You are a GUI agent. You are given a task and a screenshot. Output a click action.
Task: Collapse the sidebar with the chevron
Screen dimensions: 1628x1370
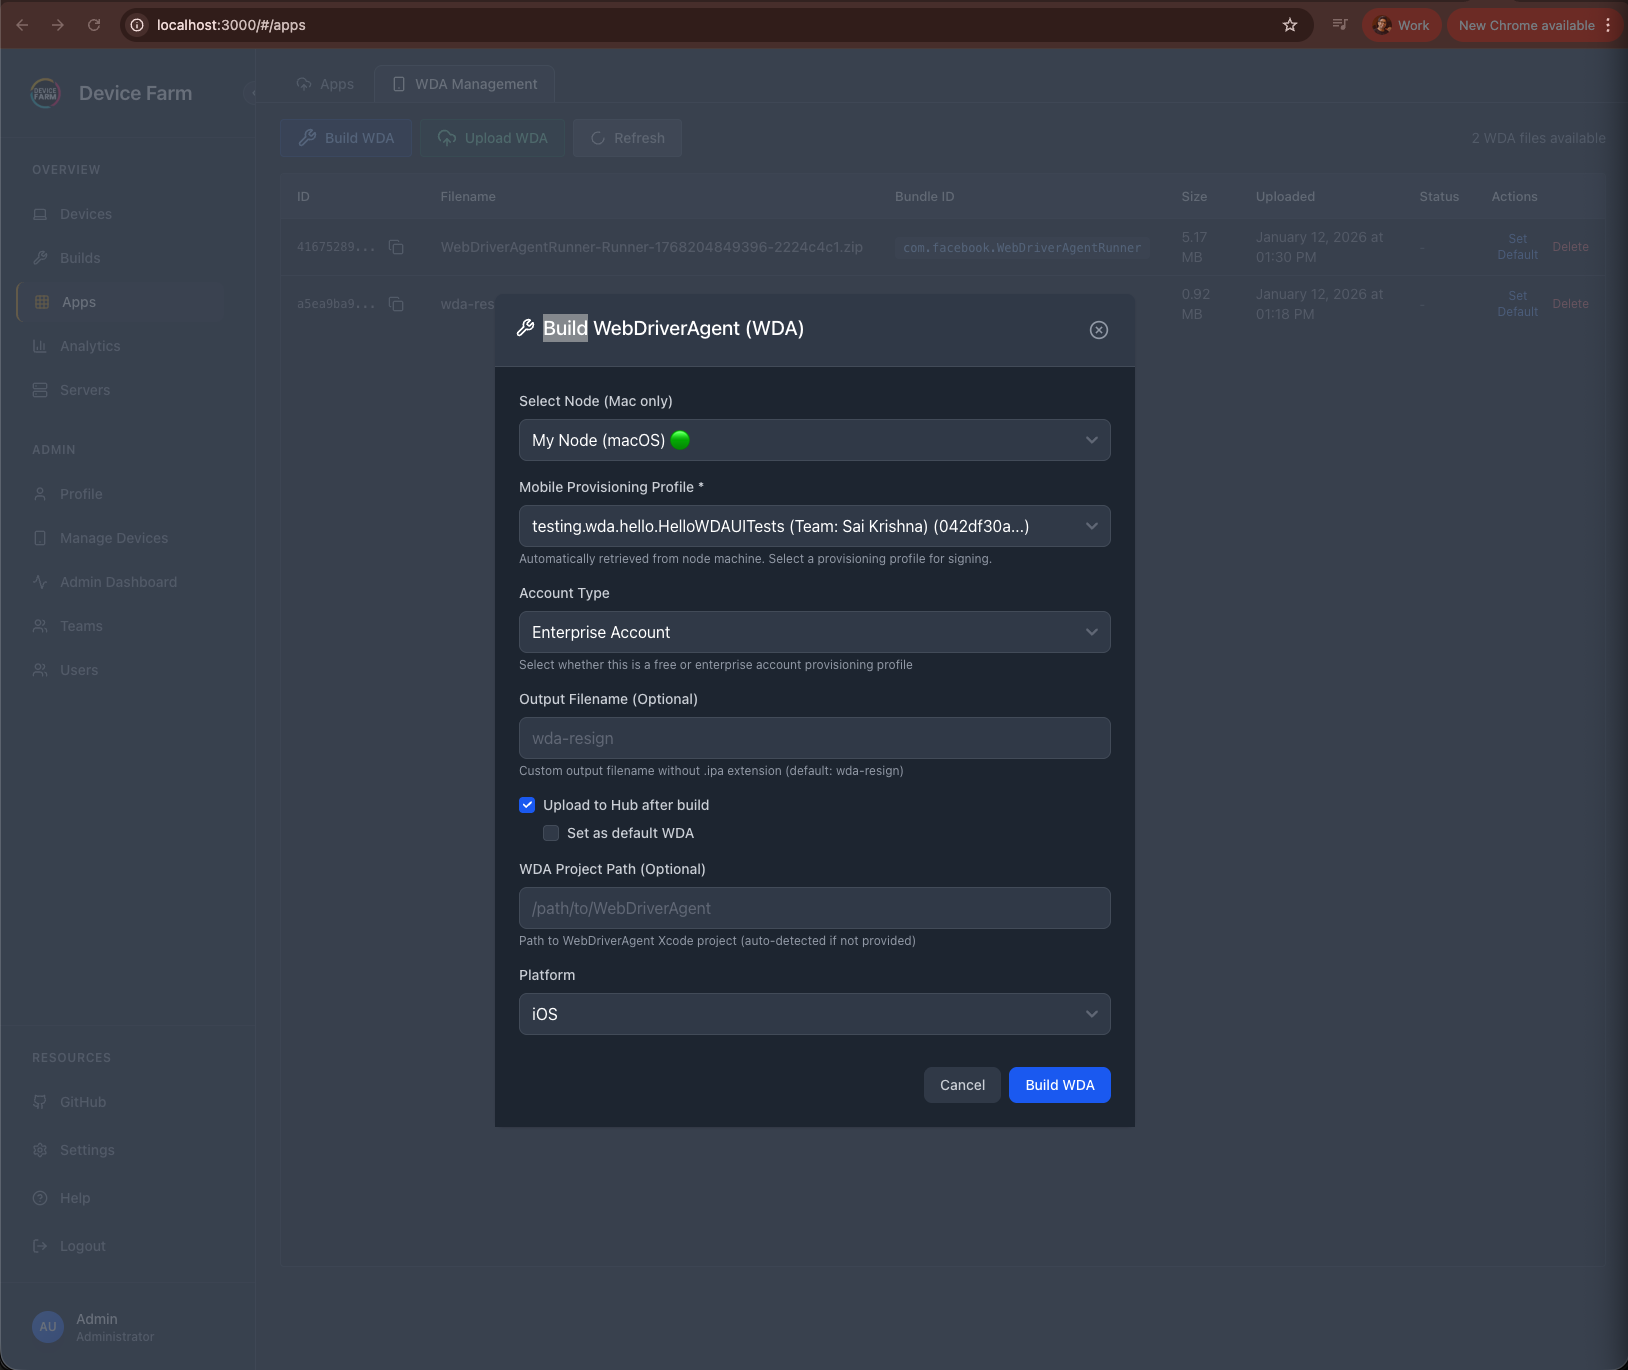(251, 93)
